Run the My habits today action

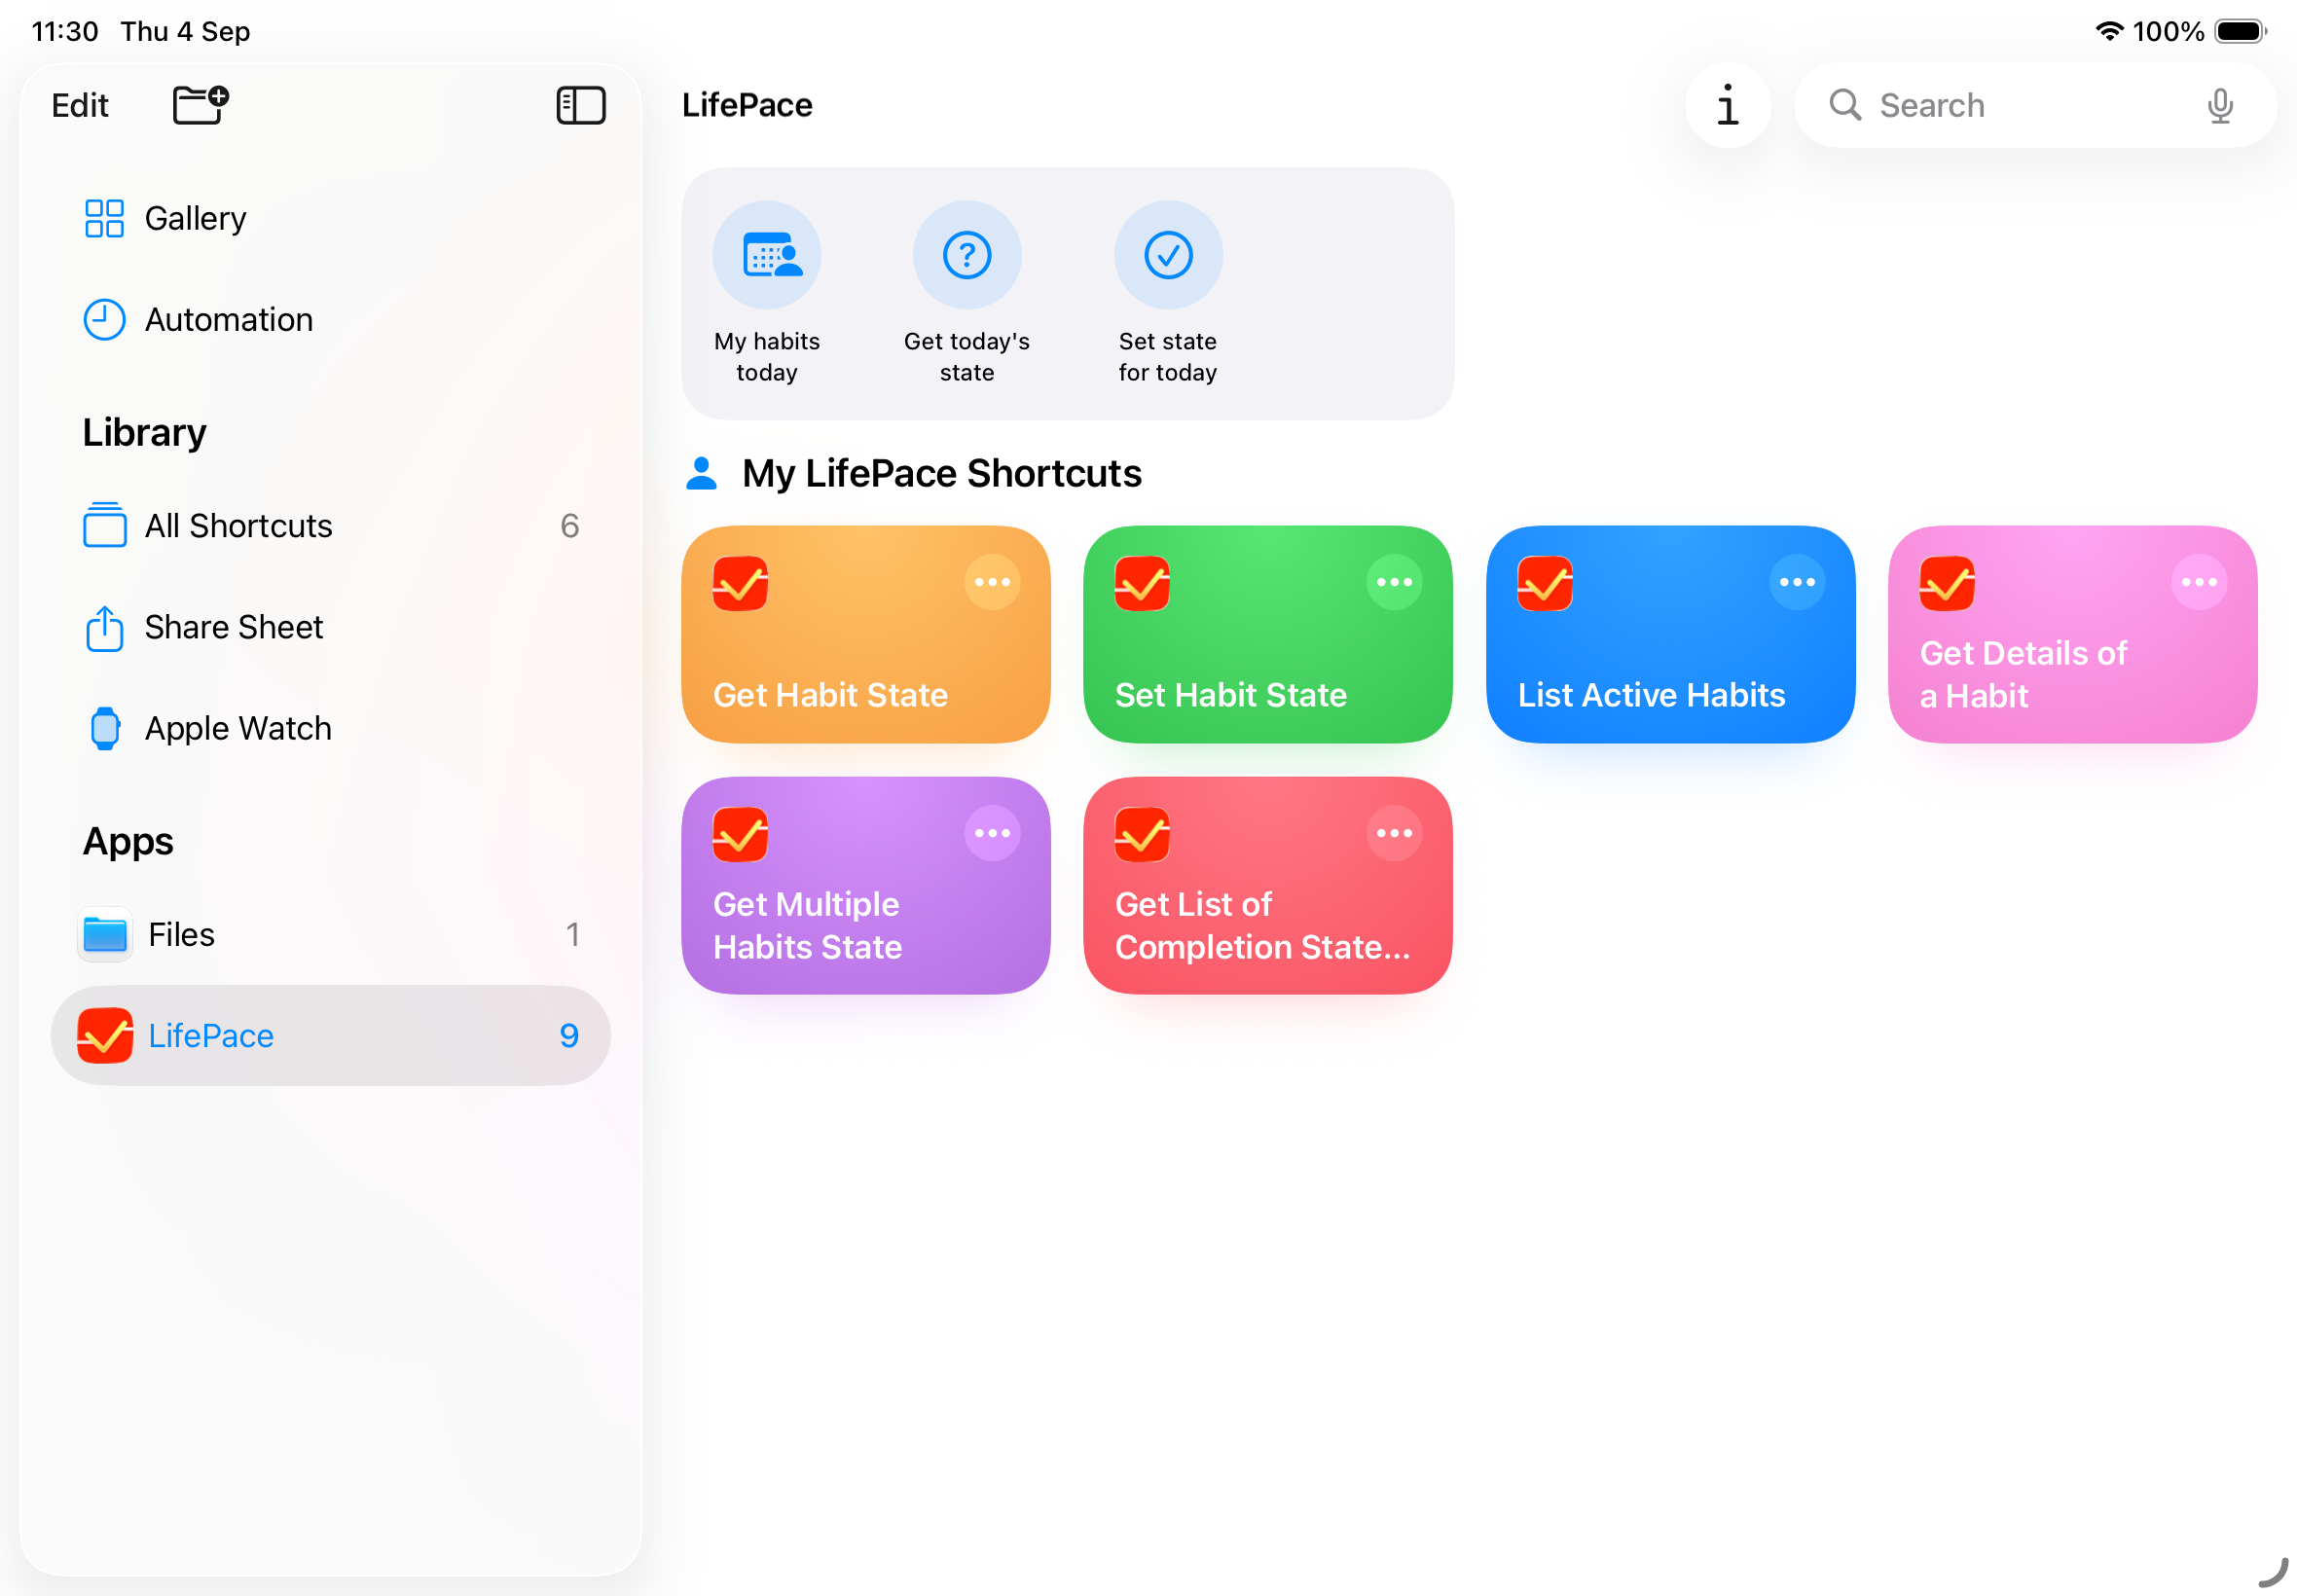coord(767,293)
